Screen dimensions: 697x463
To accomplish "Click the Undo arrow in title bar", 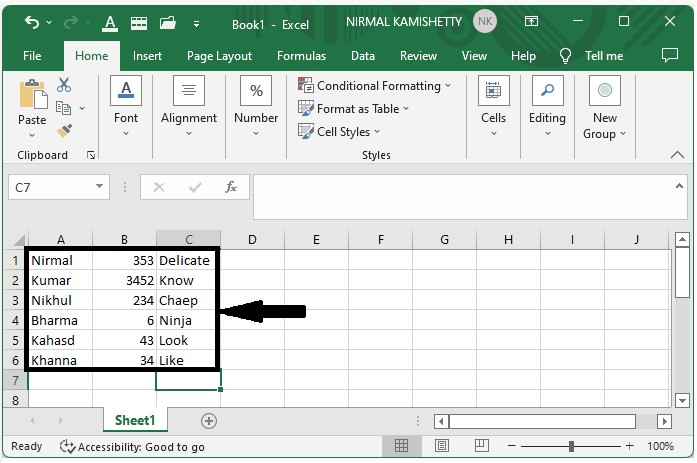I will tap(32, 21).
